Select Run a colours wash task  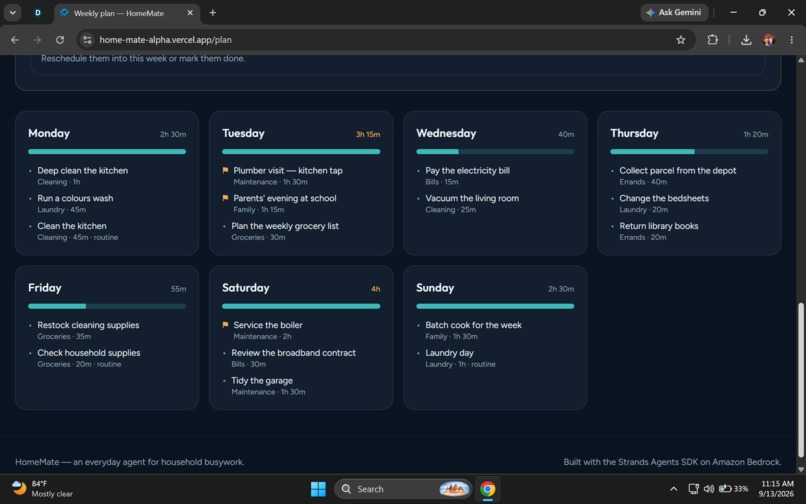pyautogui.click(x=75, y=198)
